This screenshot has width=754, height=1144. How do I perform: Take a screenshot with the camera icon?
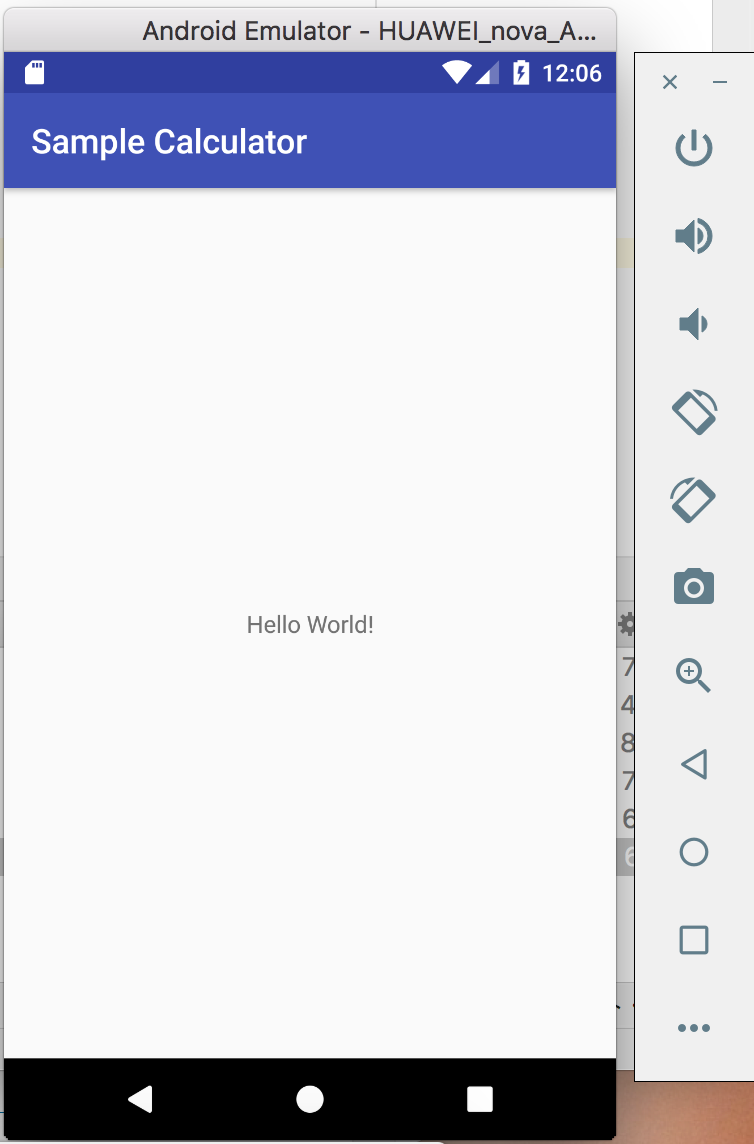[693, 587]
